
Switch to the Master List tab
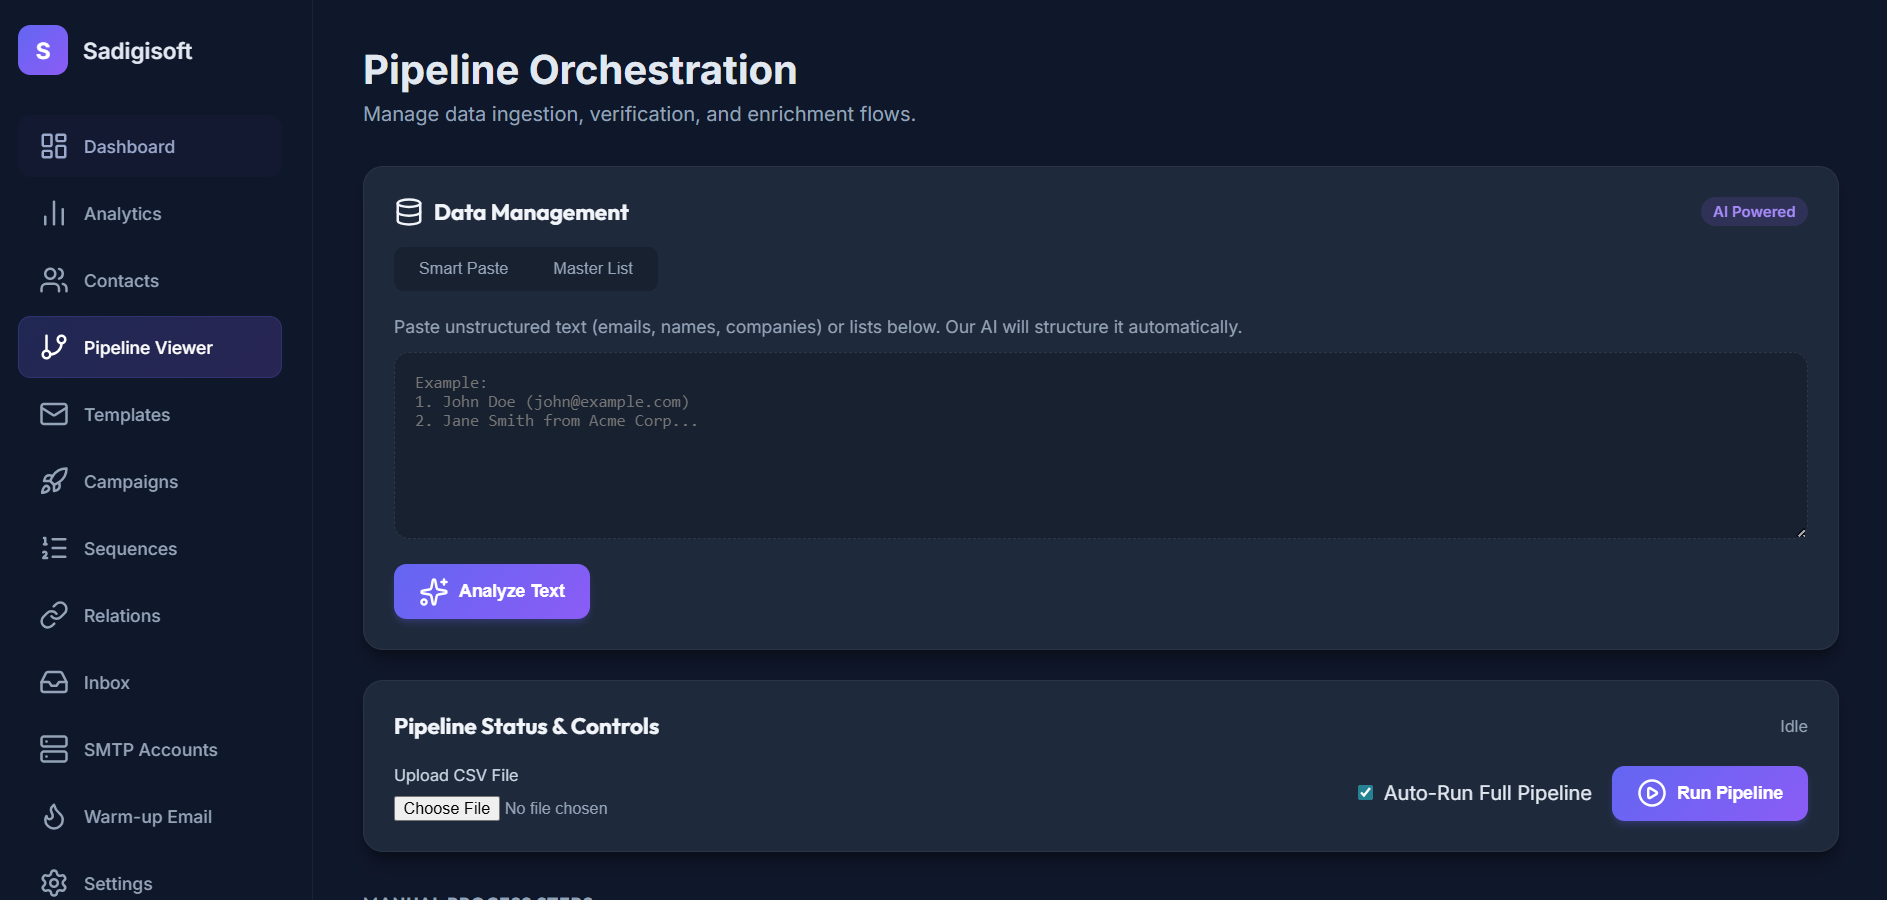pos(593,269)
